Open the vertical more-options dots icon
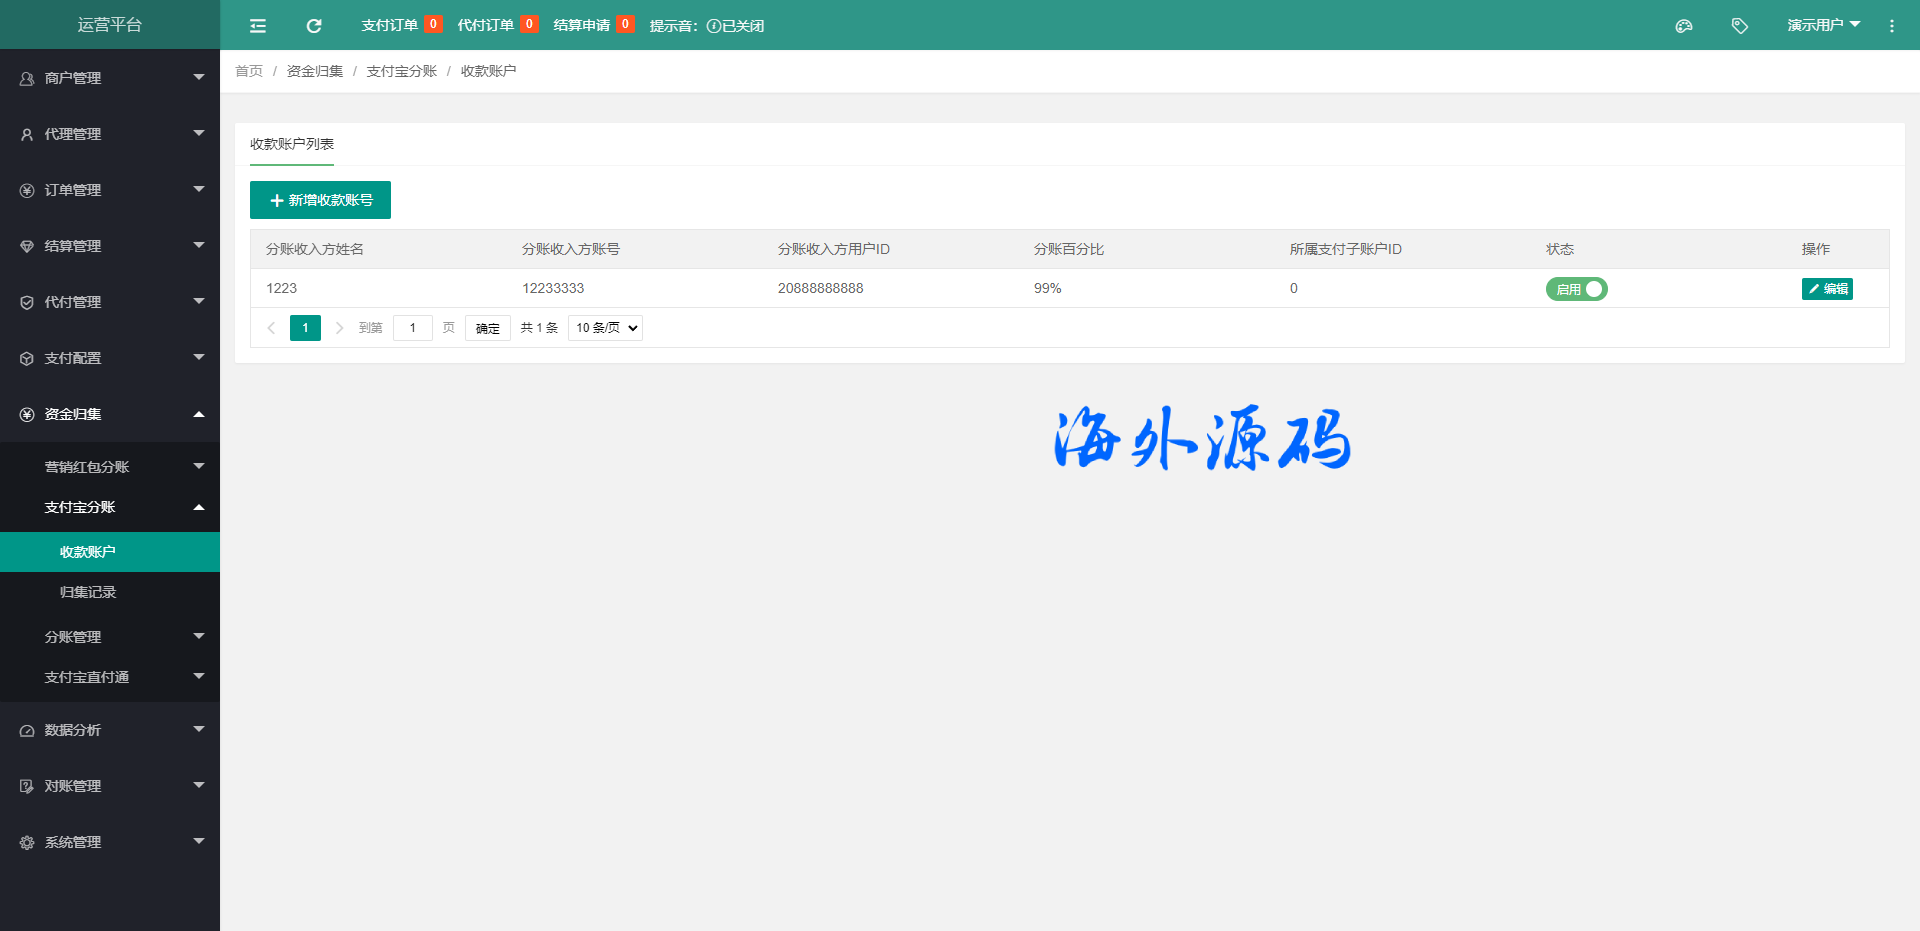Image resolution: width=1920 pixels, height=931 pixels. pos(1892,26)
